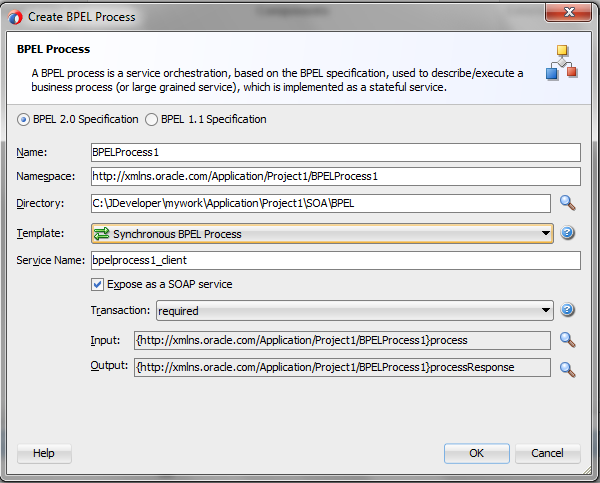Screen dimensions: 600x483
Task: Click the Input label text
Action: pos(105,340)
